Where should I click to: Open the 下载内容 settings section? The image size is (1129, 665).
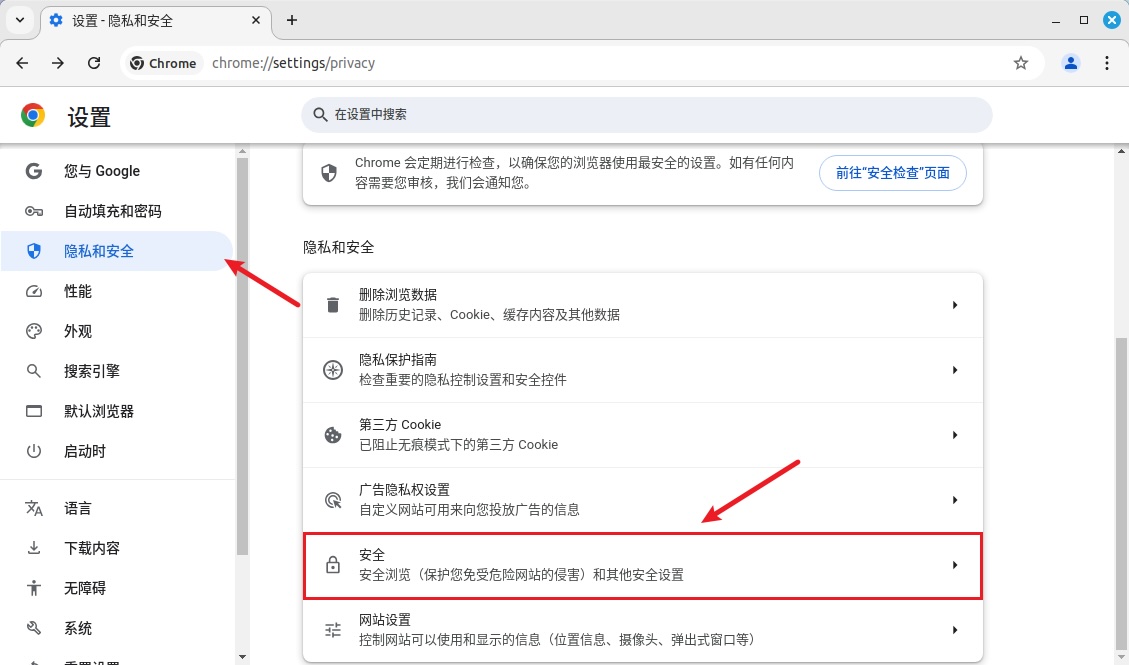[x=117, y=548]
